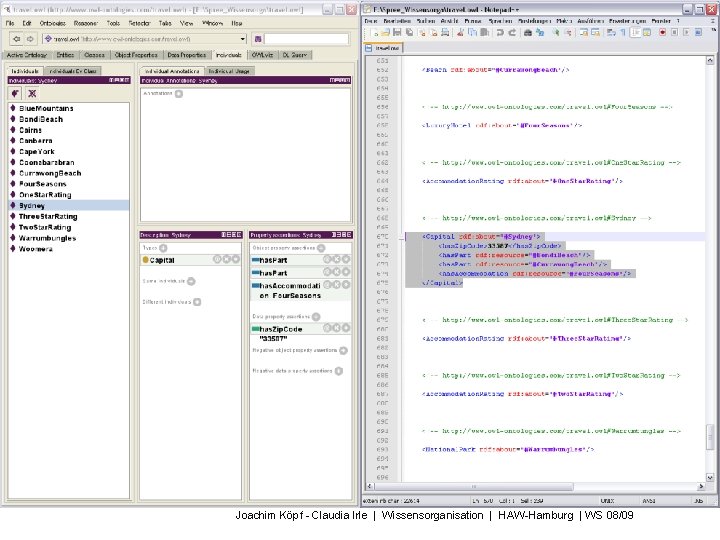Viewport: 720px width, 540px height.
Task: Add a new annotation with the plus icon
Action: point(179,94)
